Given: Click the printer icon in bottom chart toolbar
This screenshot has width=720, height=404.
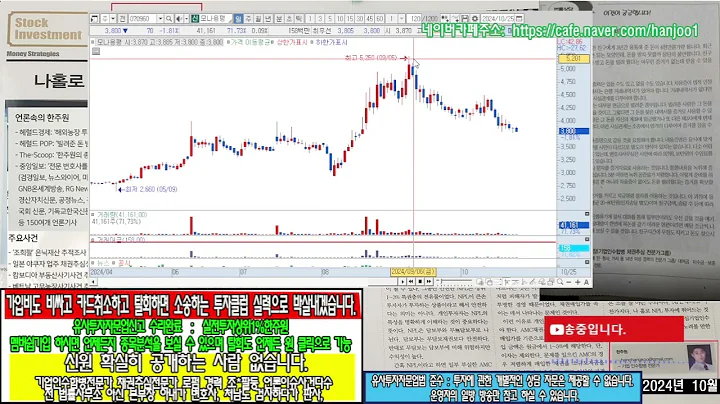Looking at the screenshot, I should coord(550,281).
